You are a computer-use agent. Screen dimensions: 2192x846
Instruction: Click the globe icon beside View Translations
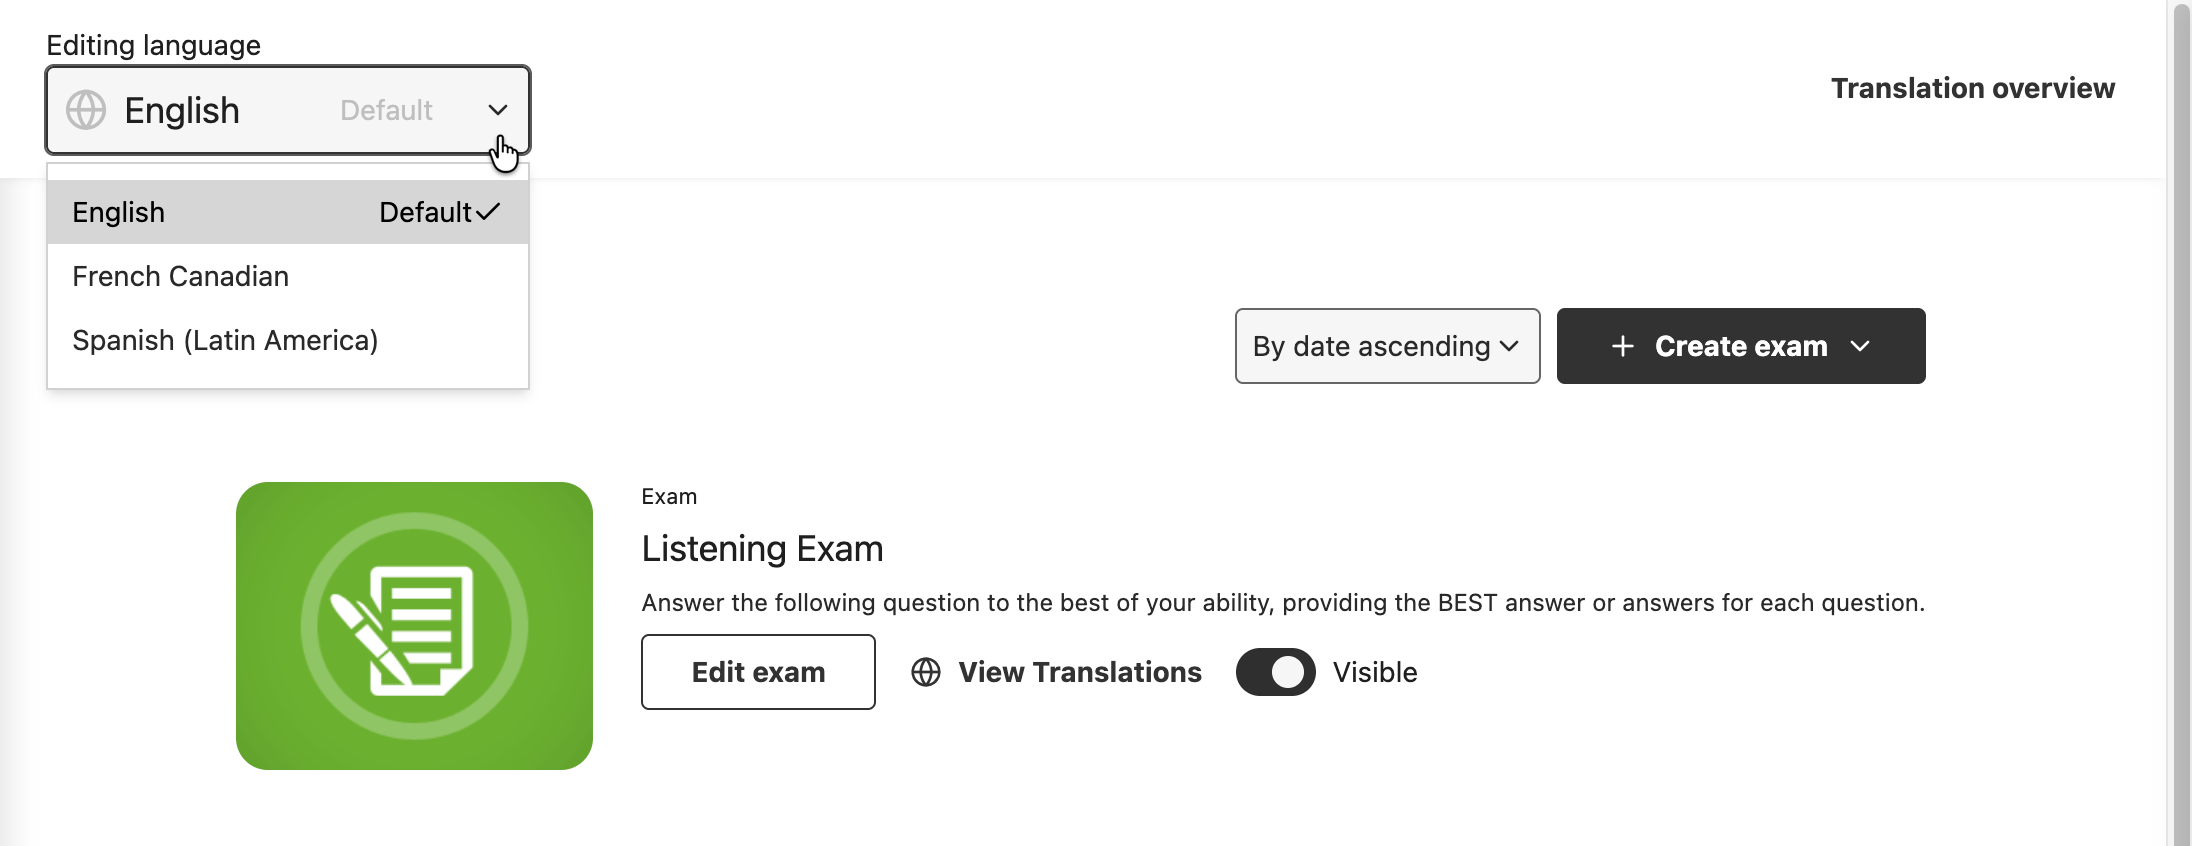point(926,672)
